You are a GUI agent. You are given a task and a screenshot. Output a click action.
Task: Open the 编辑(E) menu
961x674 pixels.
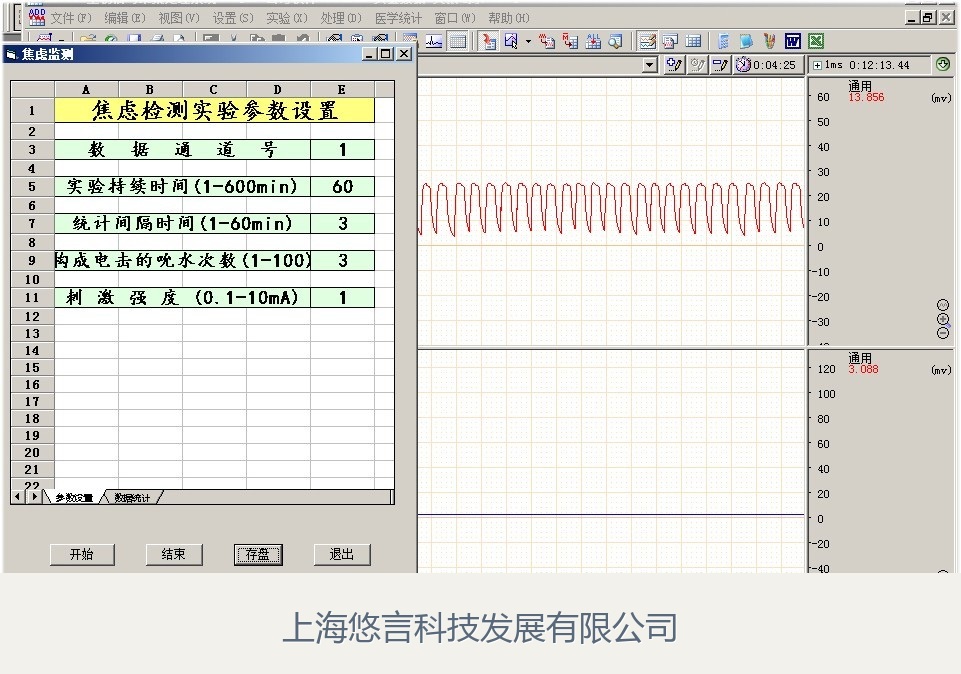click(124, 18)
